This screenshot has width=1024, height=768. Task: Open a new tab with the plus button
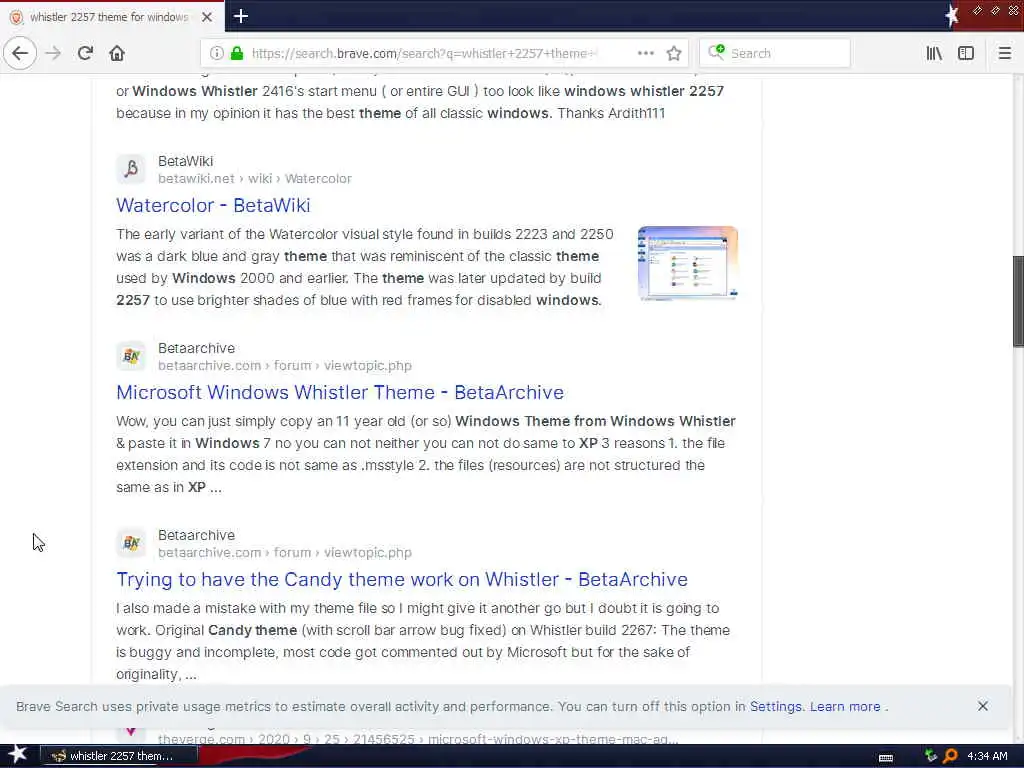[x=241, y=16]
